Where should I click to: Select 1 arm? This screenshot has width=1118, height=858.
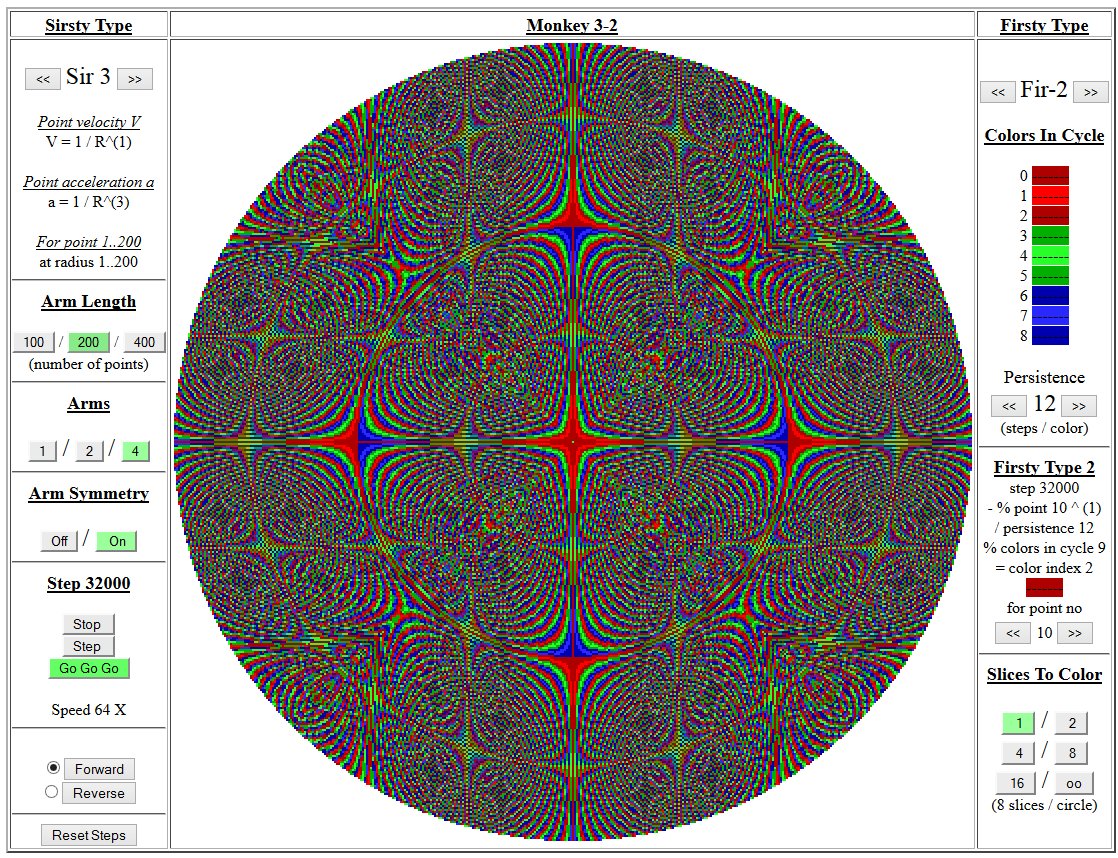pos(43,451)
